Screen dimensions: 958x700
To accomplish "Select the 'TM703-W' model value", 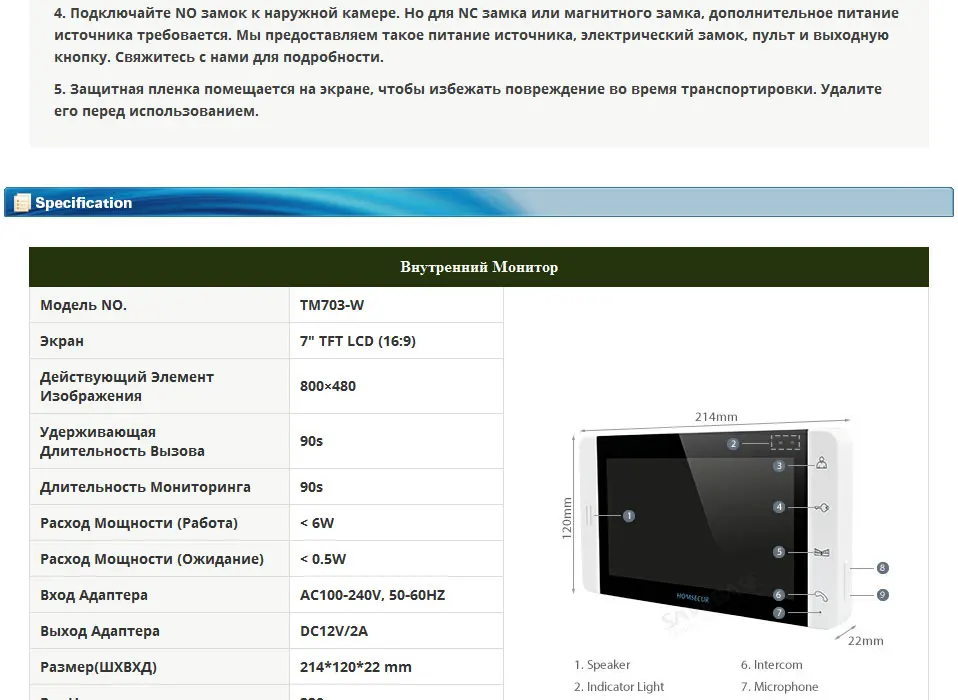I will (332, 305).
